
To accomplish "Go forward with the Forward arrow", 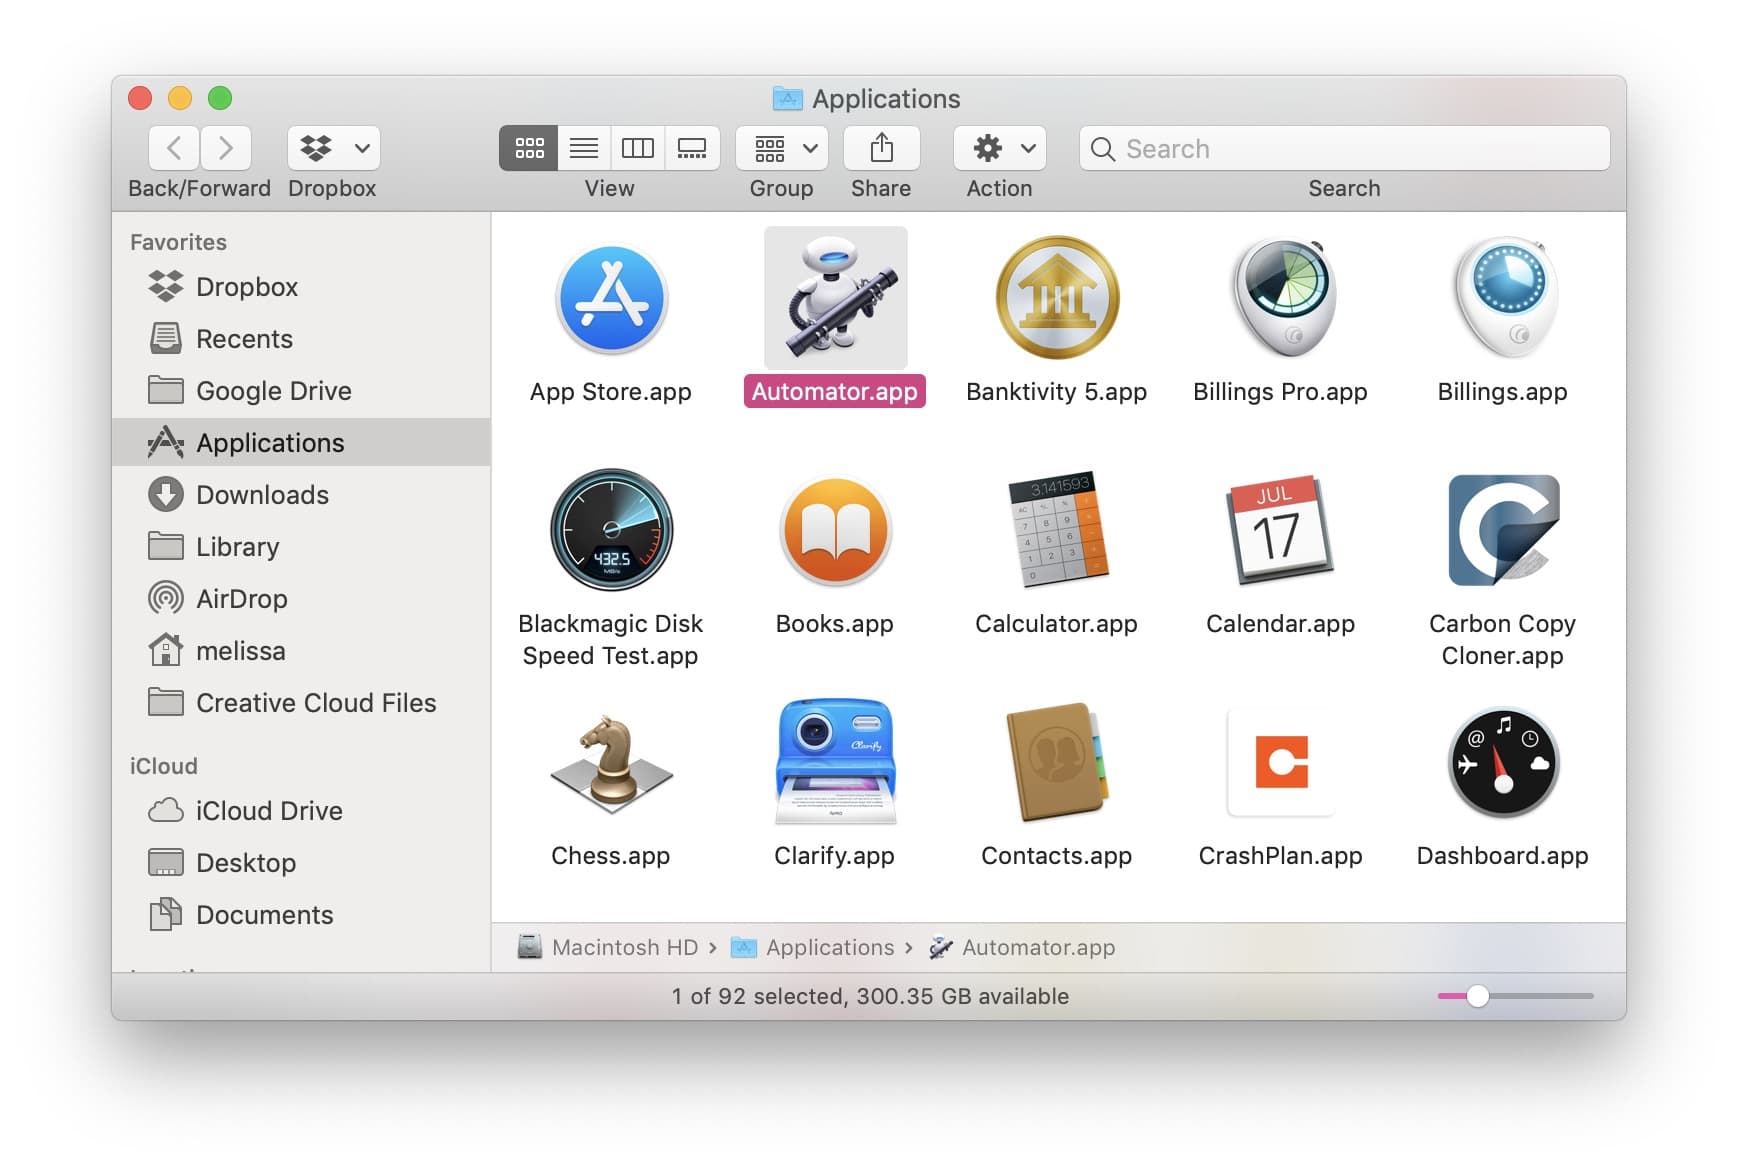I will [x=226, y=148].
